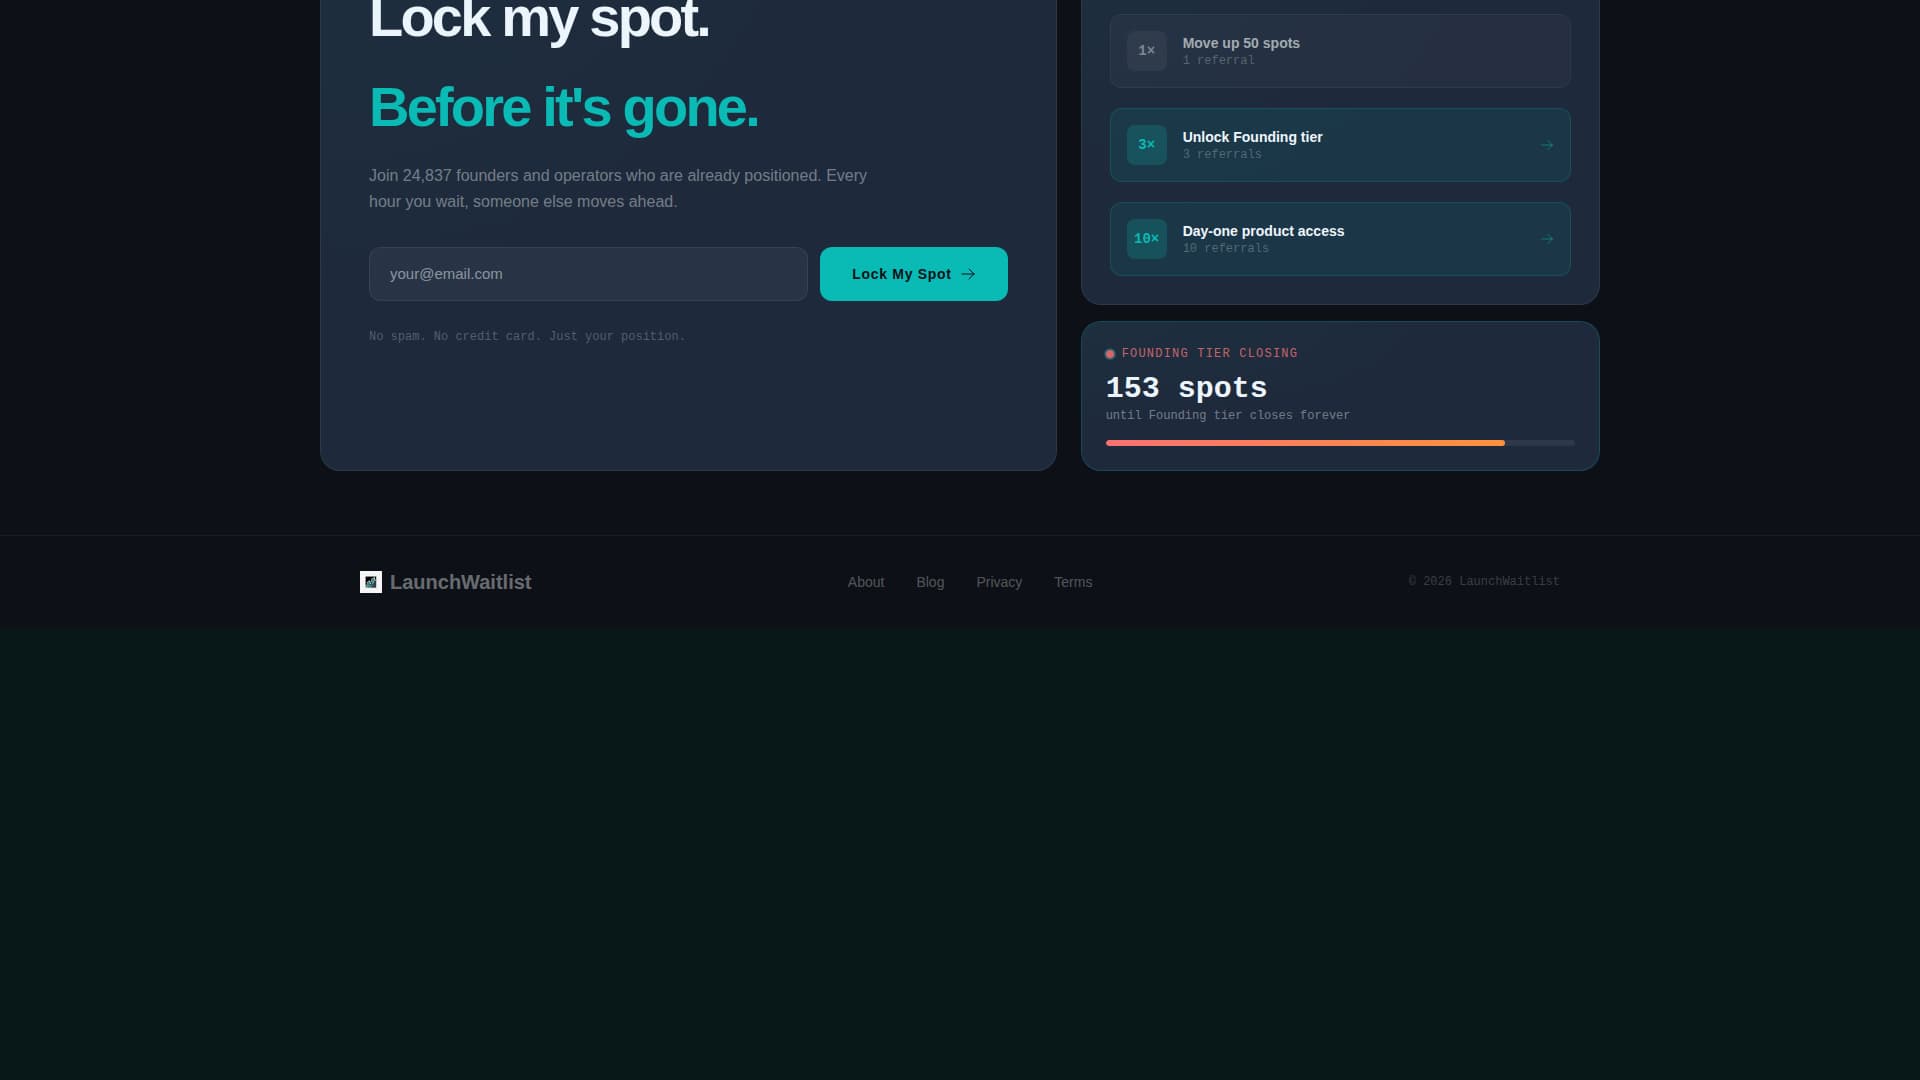Focus the your@email.com input field

tap(588, 274)
